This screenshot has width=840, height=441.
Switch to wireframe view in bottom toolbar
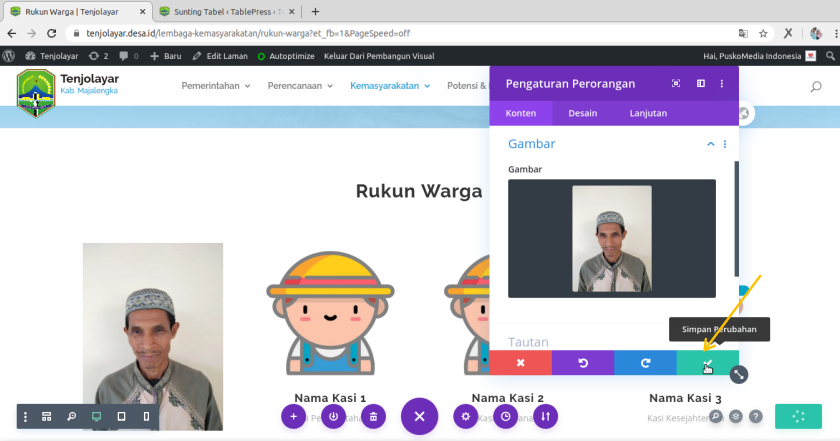point(47,416)
